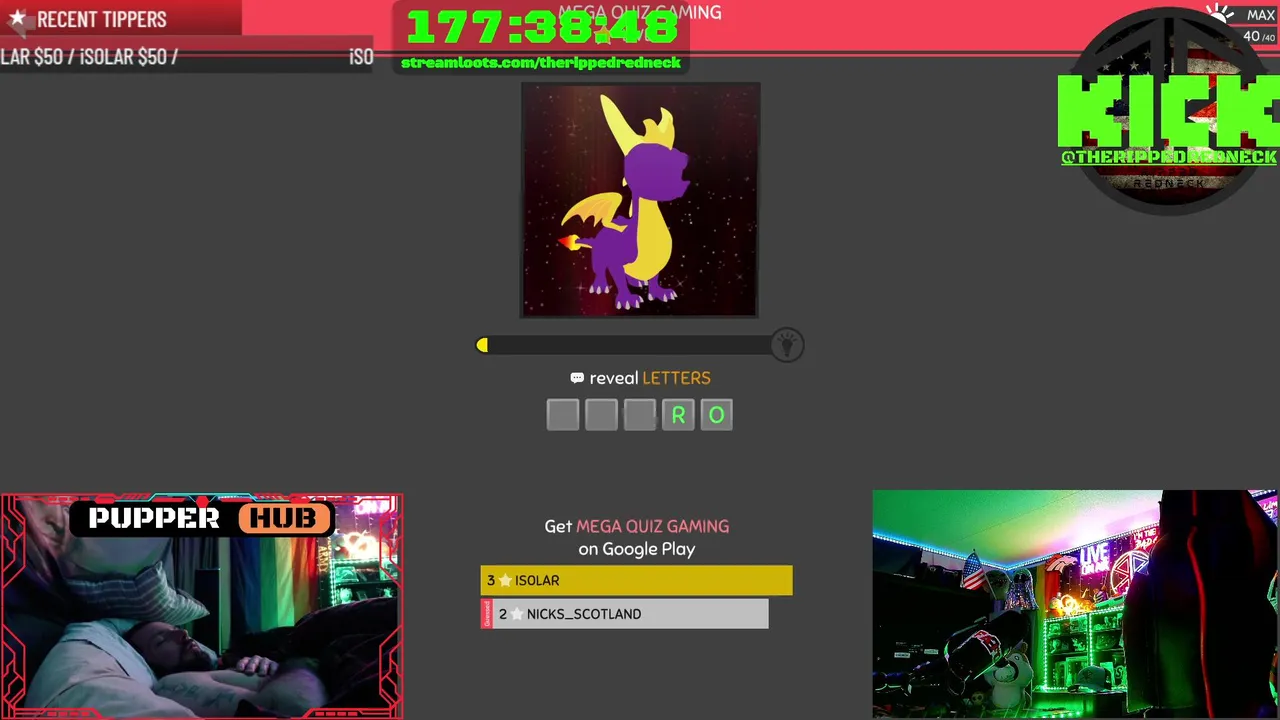Click the Pupper Hub webcam feed
The width and height of the screenshot is (1280, 720).
click(201, 606)
